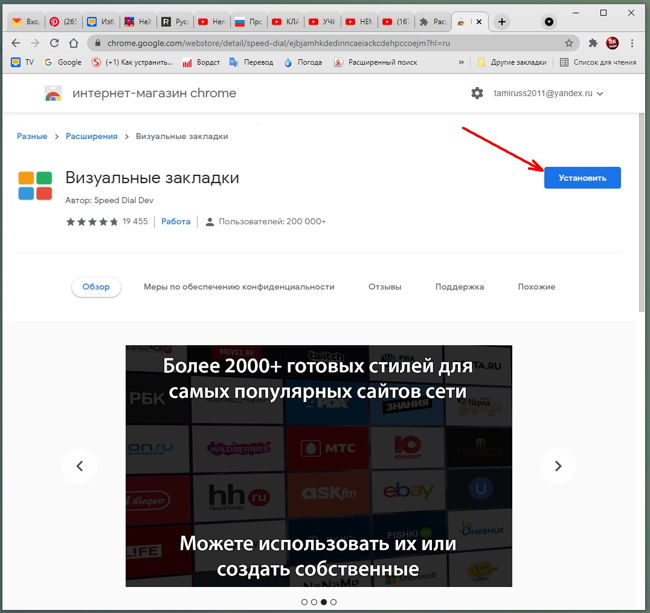Go to Расширения breadcrumb
The image size is (650, 613).
(x=92, y=136)
